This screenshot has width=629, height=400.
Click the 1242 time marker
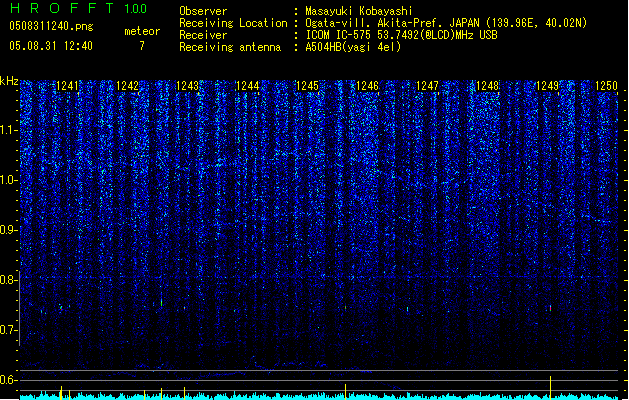click(x=127, y=86)
